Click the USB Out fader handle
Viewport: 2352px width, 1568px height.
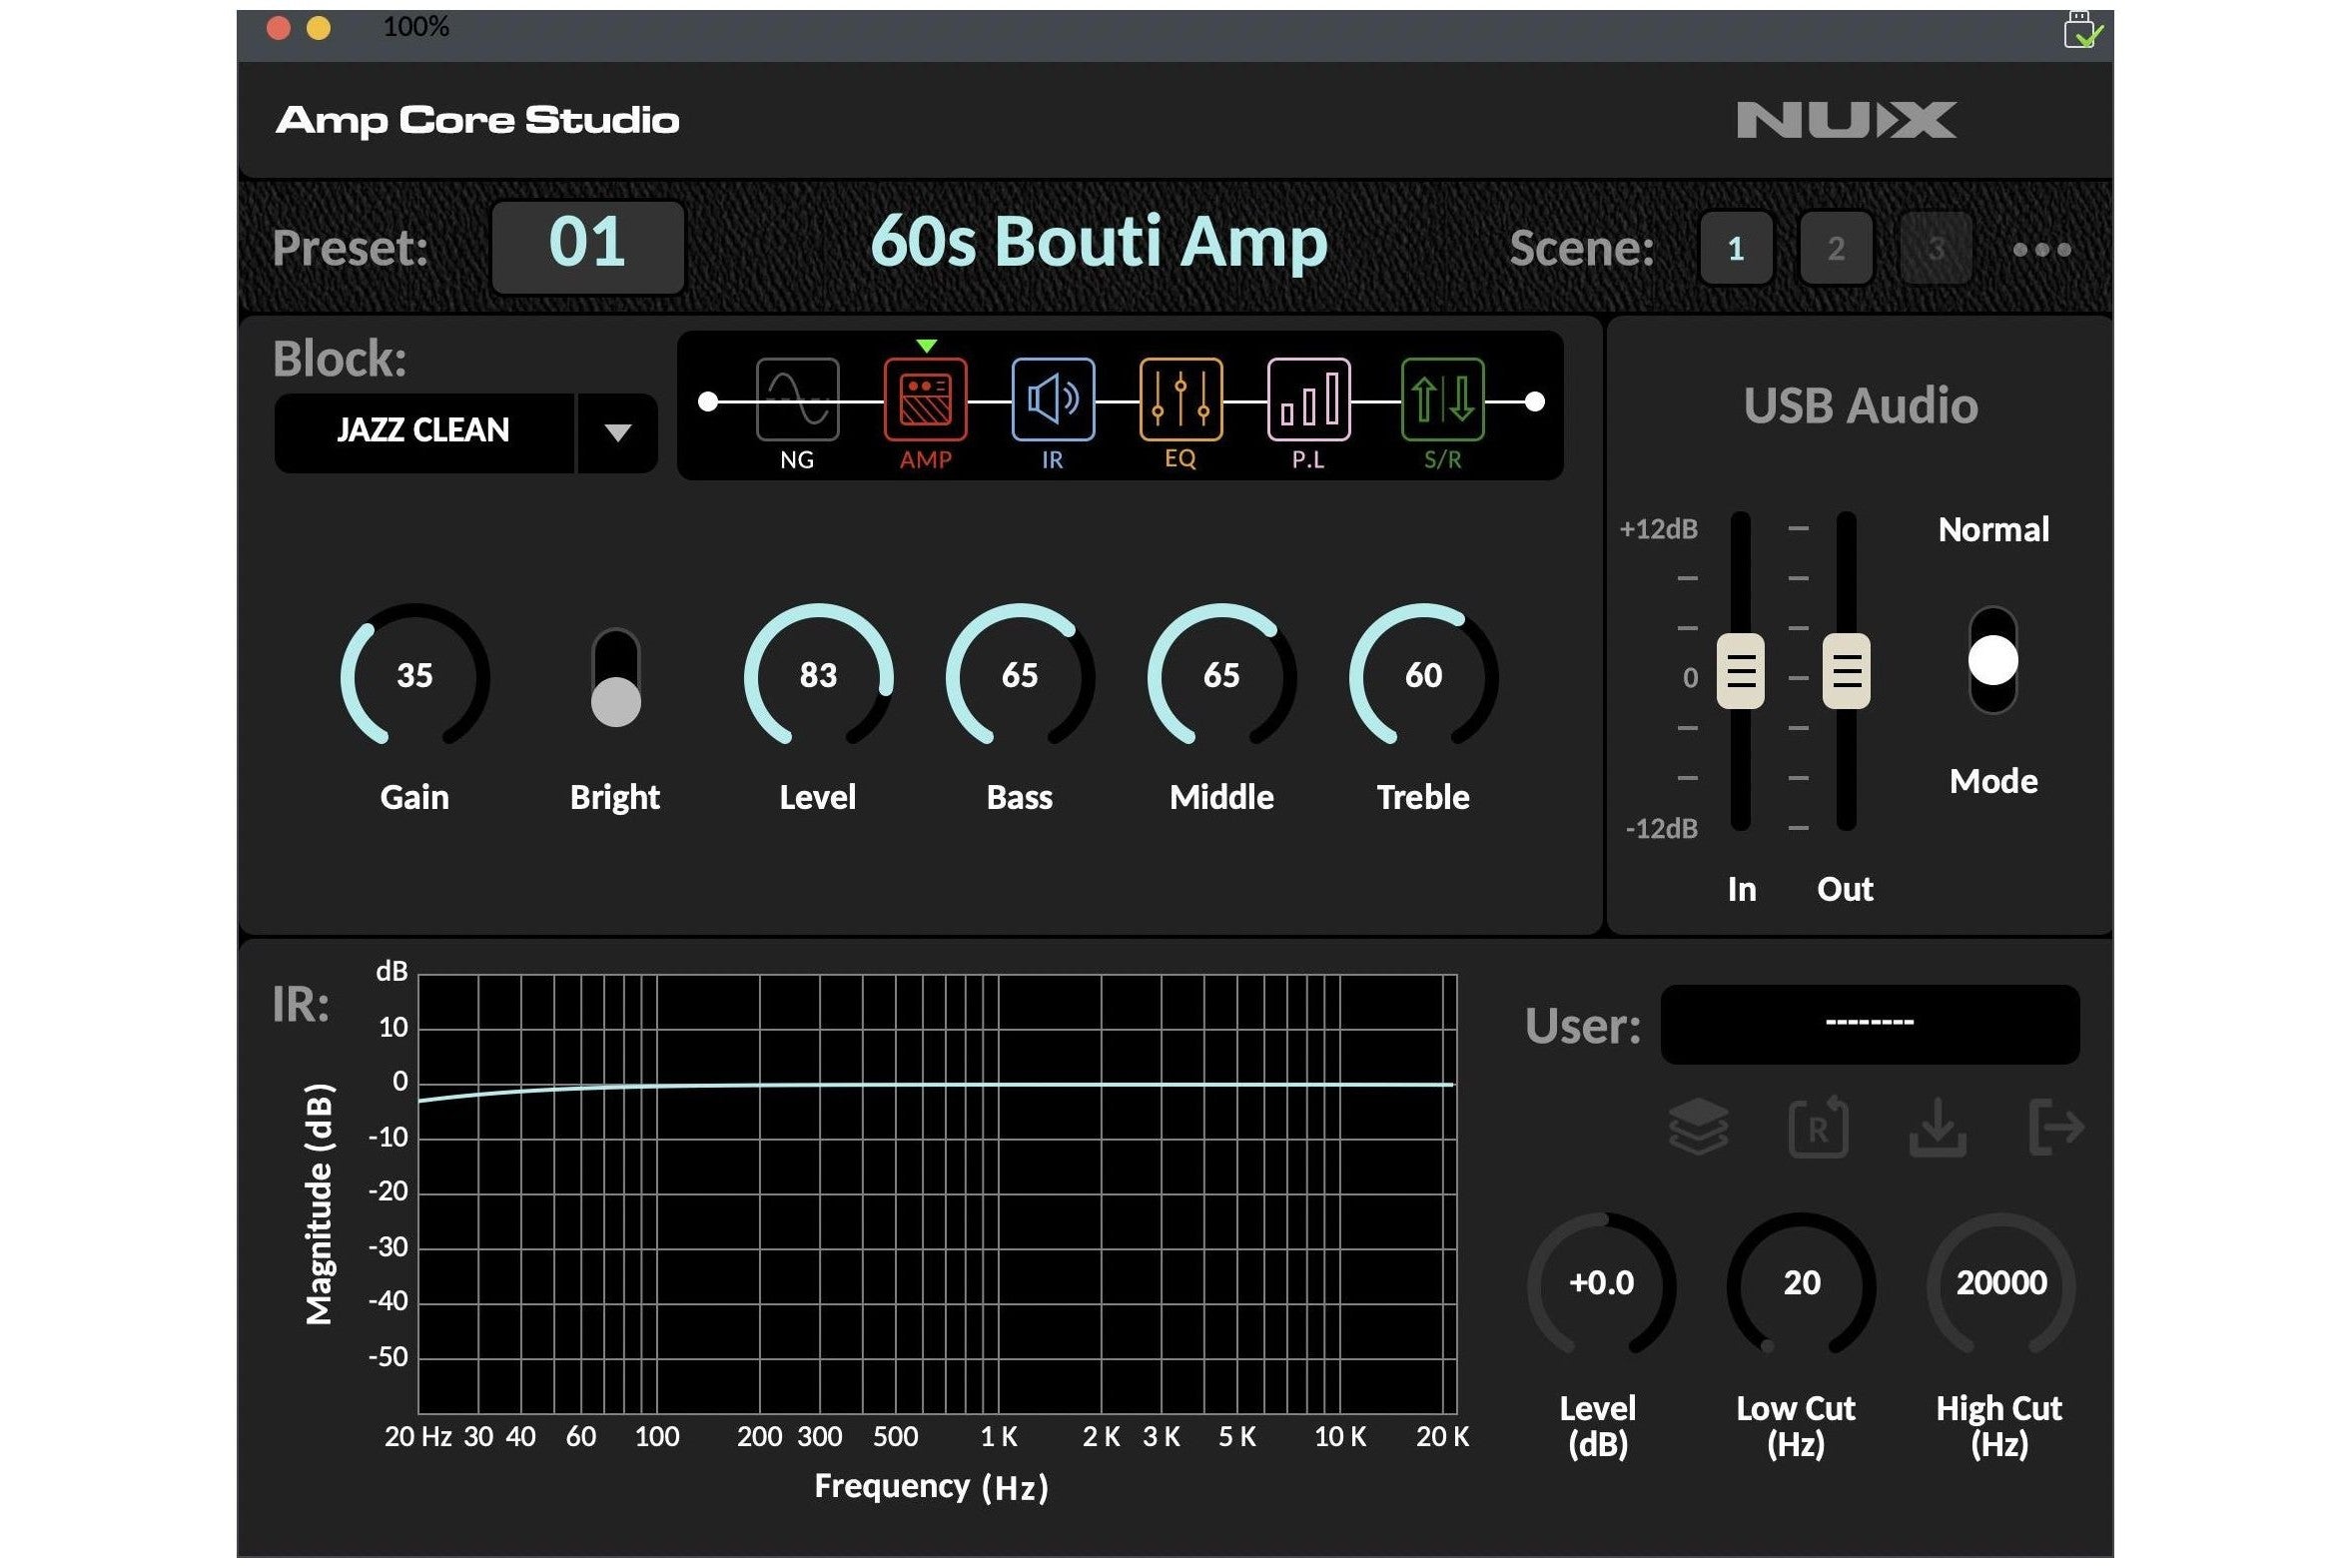point(1846,671)
